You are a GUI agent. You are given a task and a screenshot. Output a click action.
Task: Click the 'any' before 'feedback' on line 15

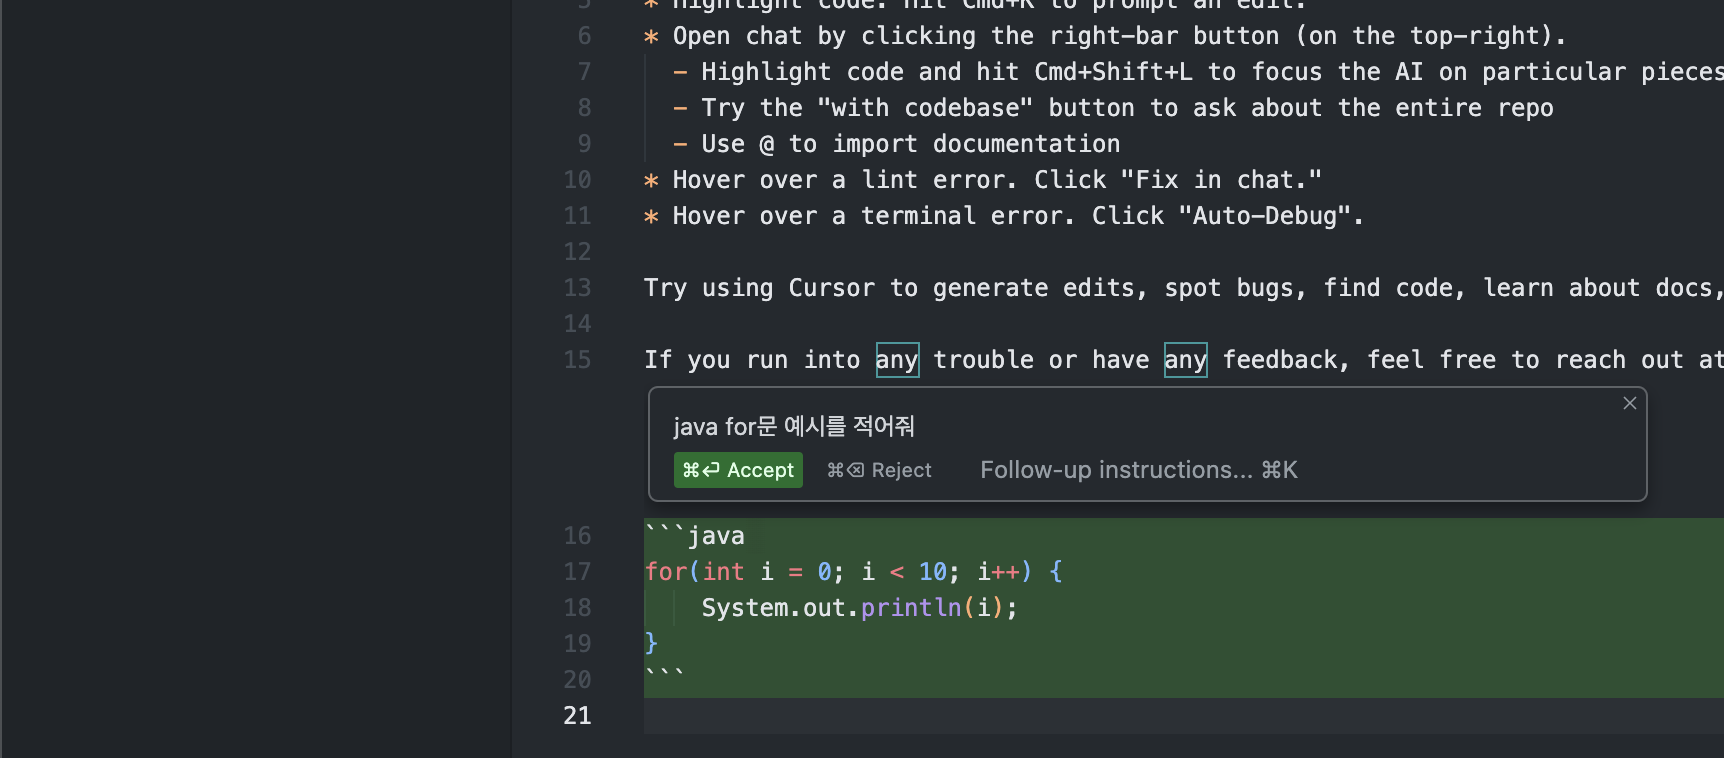[x=1185, y=360]
